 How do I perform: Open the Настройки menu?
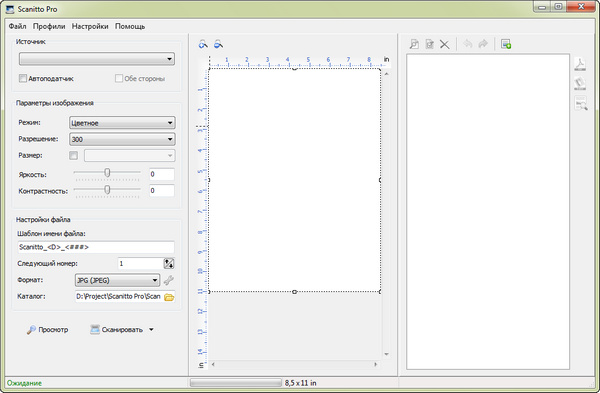(90, 26)
